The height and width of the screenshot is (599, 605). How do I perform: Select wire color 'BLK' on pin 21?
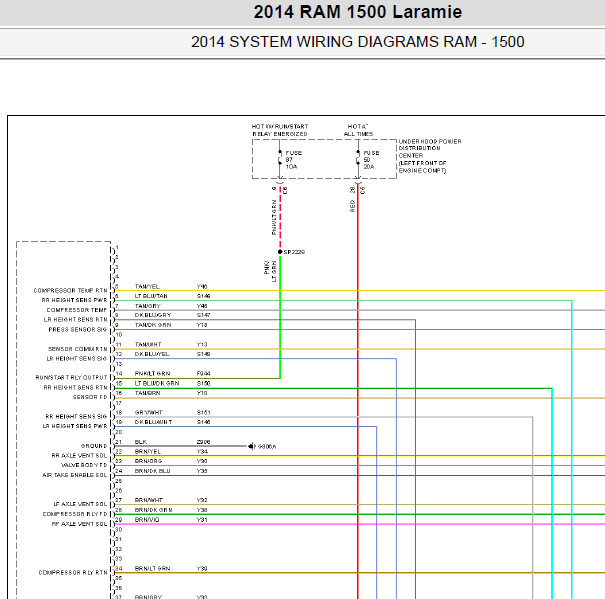click(141, 442)
